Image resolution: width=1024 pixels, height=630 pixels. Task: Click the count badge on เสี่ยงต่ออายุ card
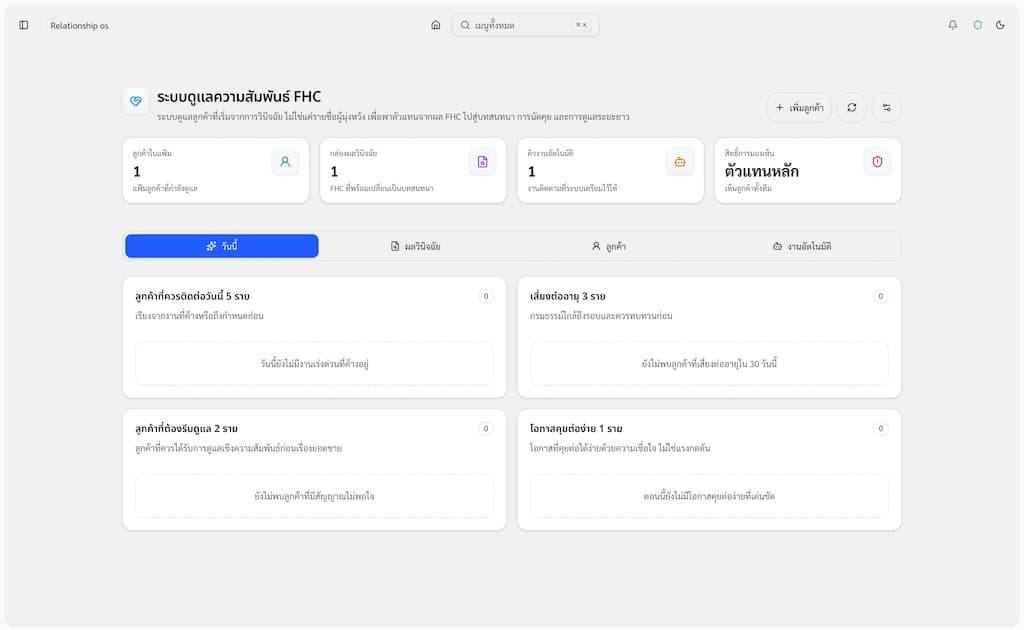pos(880,296)
